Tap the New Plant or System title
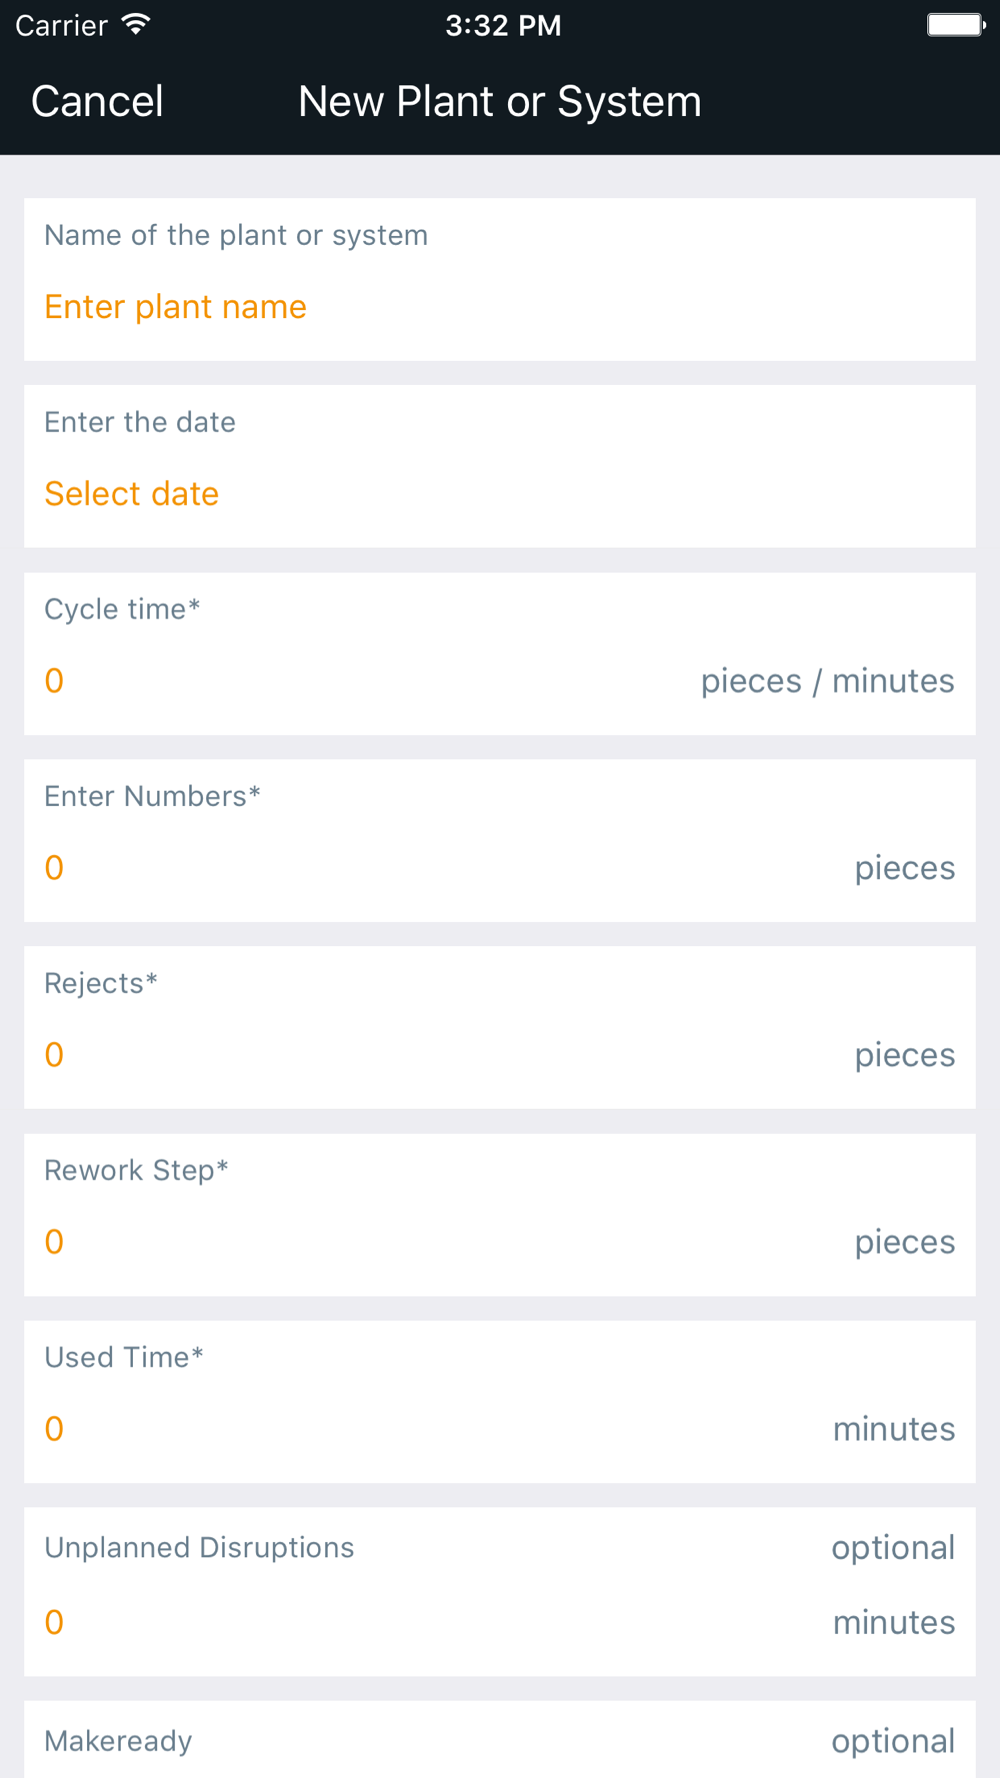Viewport: 1000px width, 1778px height. 500,102
